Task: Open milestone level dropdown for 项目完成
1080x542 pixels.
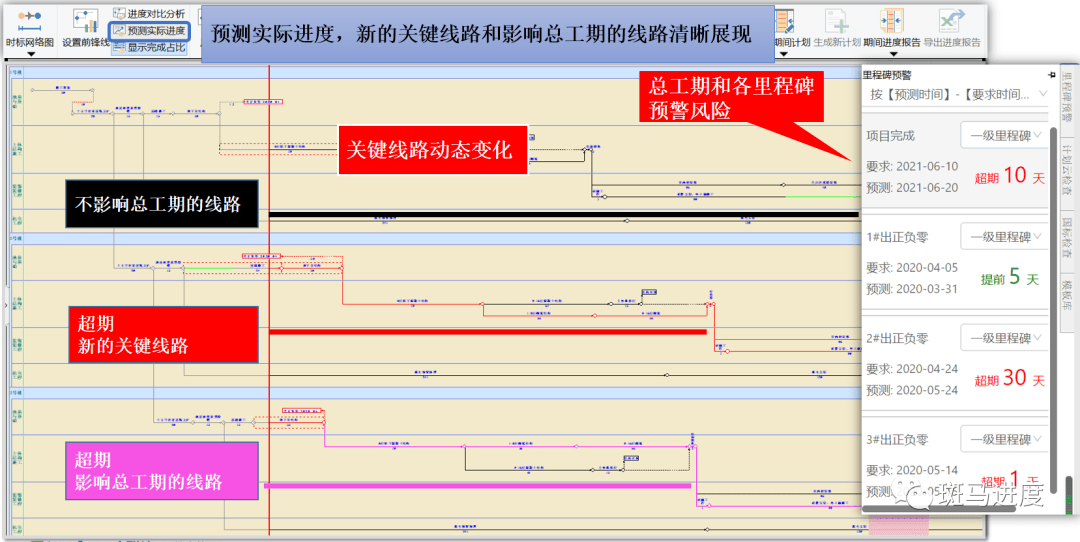Action: coord(1005,136)
